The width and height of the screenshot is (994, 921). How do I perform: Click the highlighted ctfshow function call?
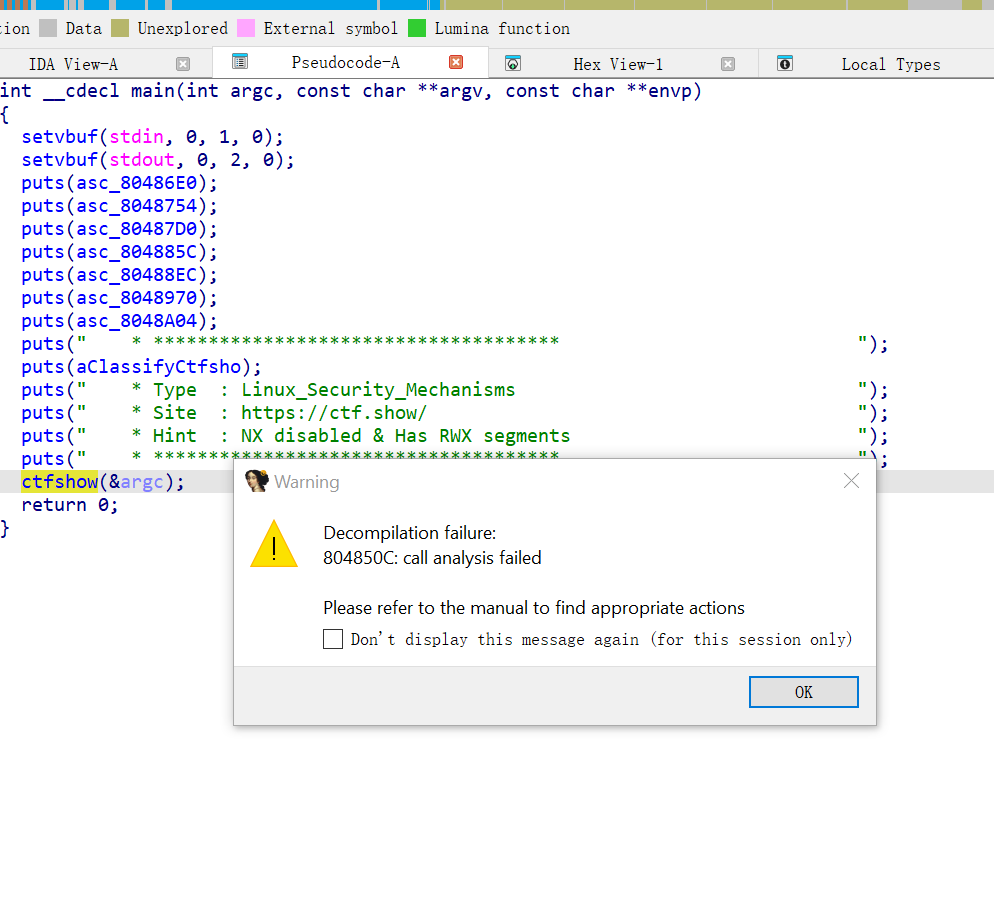tap(60, 482)
